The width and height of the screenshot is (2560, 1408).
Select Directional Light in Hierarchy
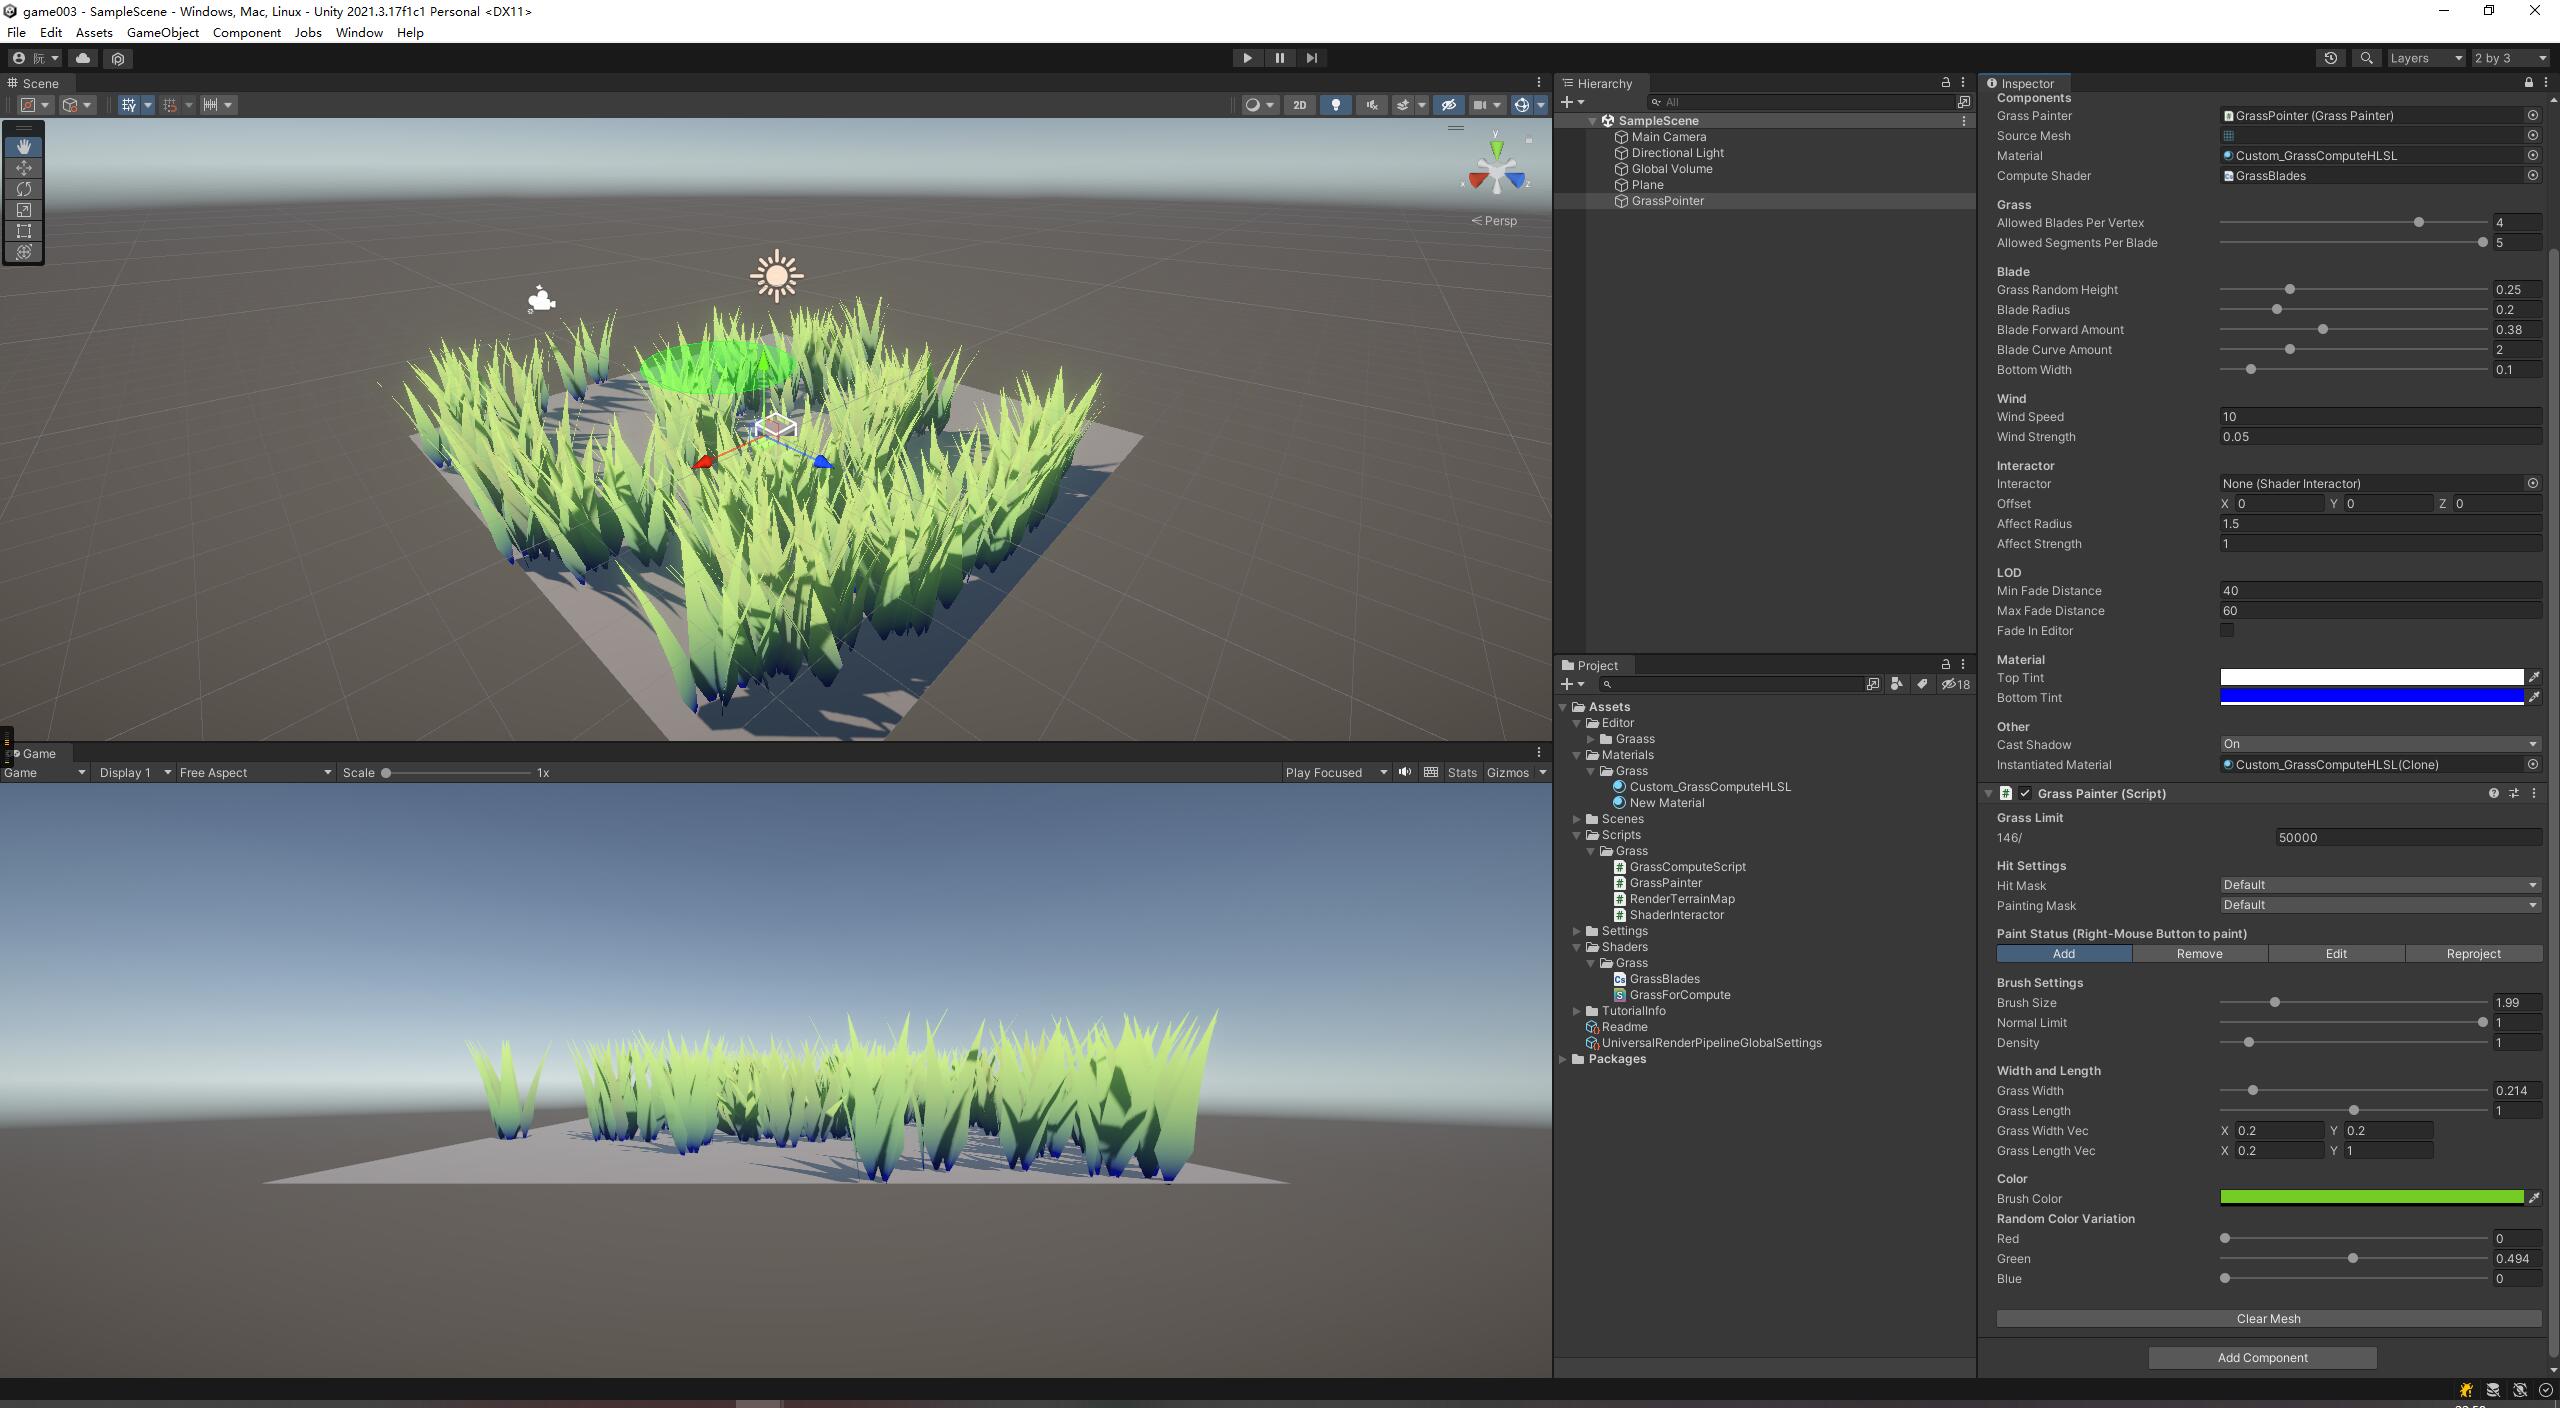click(1677, 153)
